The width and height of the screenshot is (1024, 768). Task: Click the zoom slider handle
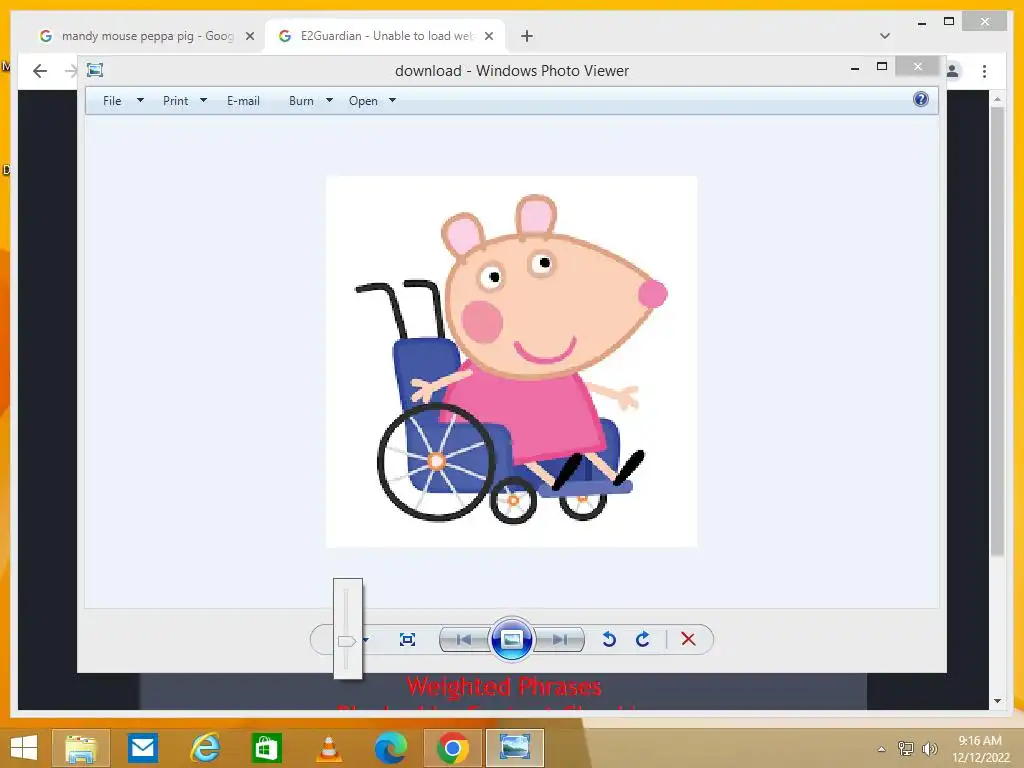pyautogui.click(x=347, y=641)
